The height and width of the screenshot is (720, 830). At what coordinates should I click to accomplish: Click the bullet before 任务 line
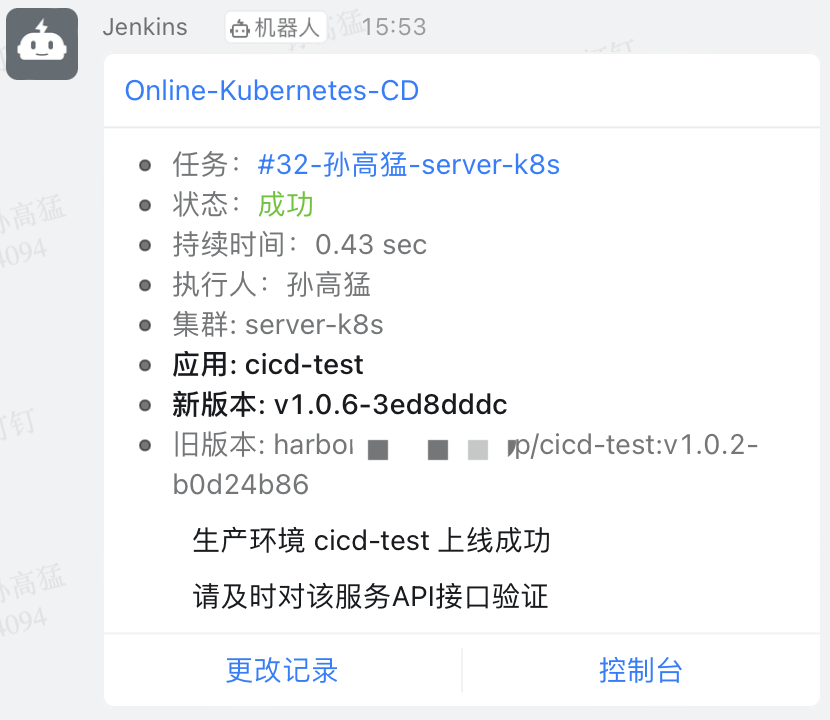click(145, 166)
